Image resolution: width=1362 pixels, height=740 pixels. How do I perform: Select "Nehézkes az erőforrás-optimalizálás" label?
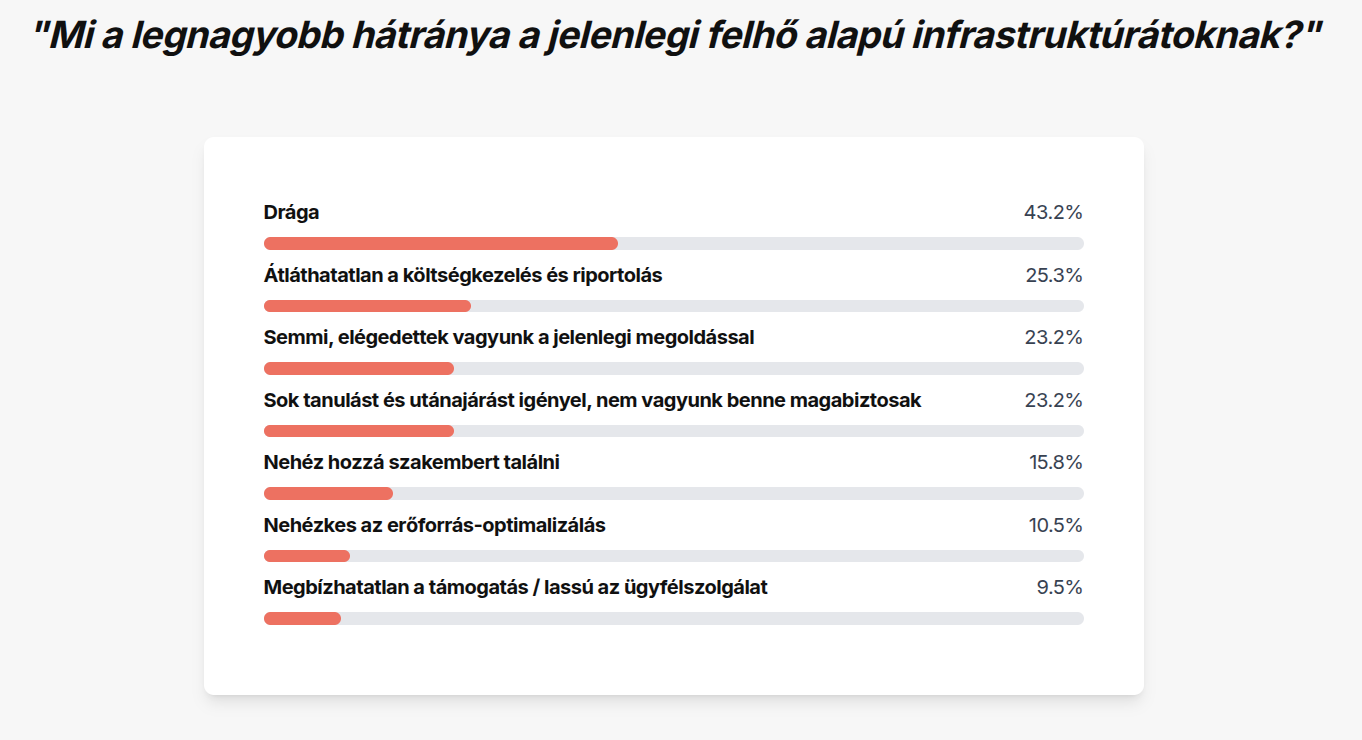pos(435,525)
